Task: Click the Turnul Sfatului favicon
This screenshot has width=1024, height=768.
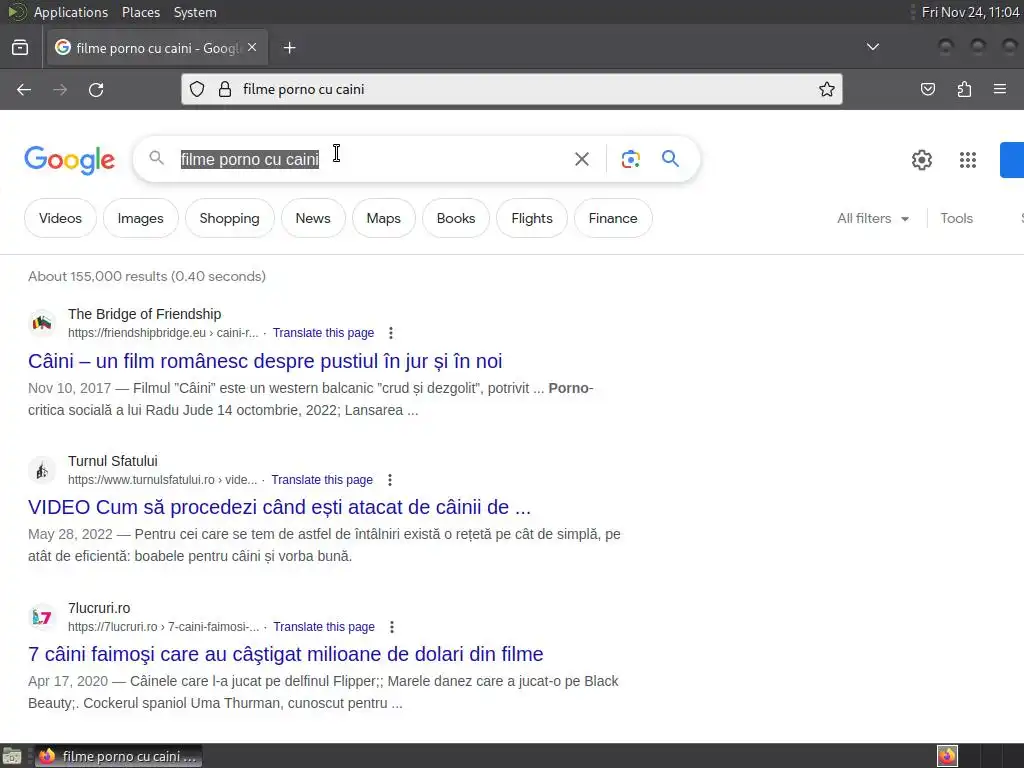Action: click(x=42, y=470)
